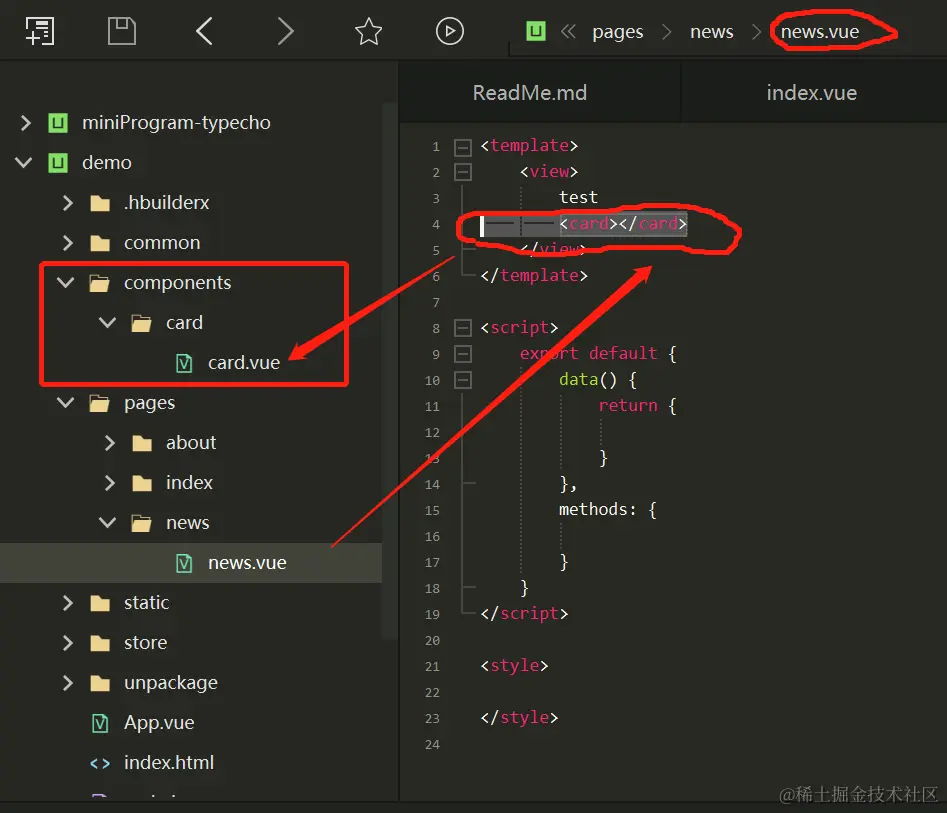The height and width of the screenshot is (813, 947).
Task: Click the index.html code file icon
Action: click(x=100, y=763)
